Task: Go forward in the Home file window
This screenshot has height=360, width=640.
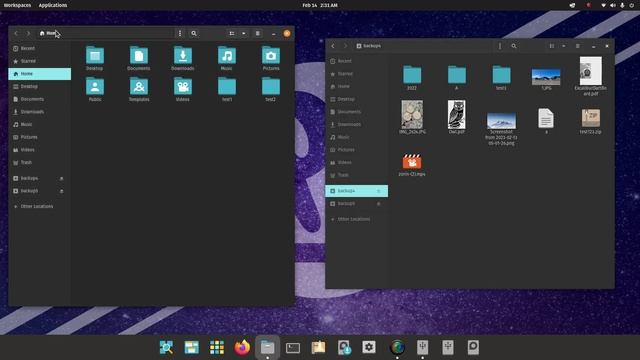Action: [28, 33]
